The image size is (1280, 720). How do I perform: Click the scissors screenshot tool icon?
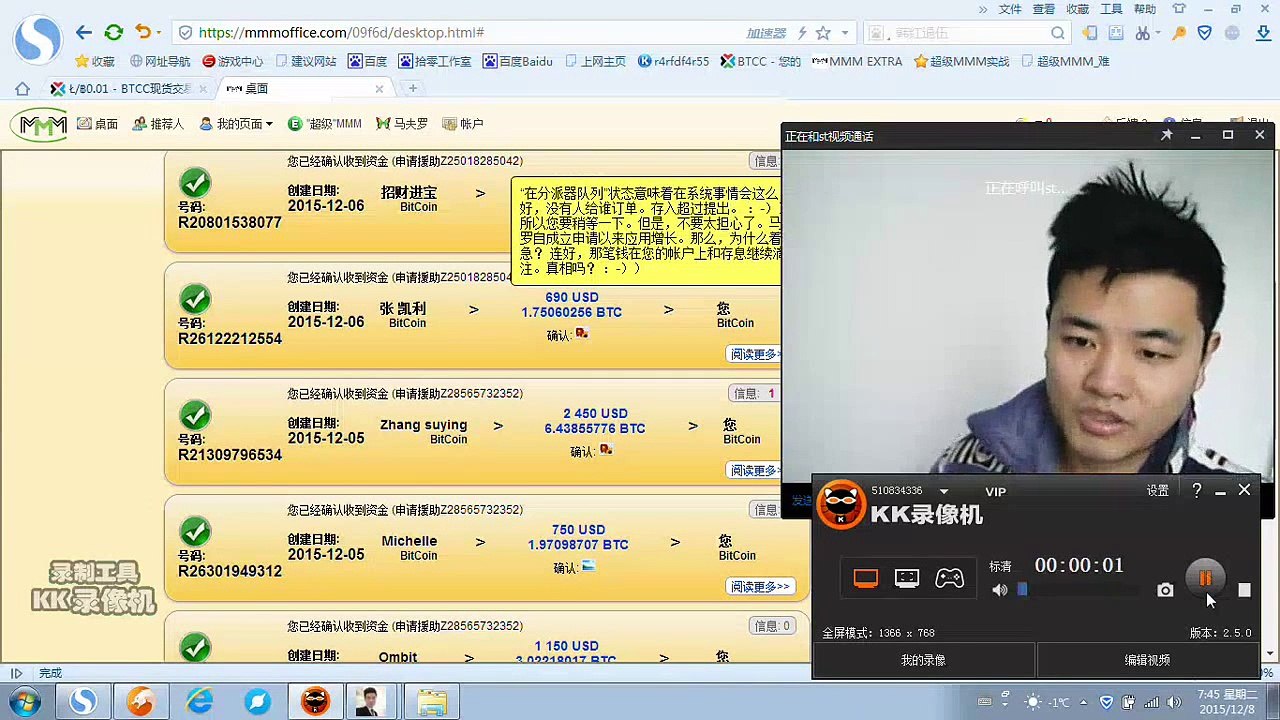(1142, 33)
